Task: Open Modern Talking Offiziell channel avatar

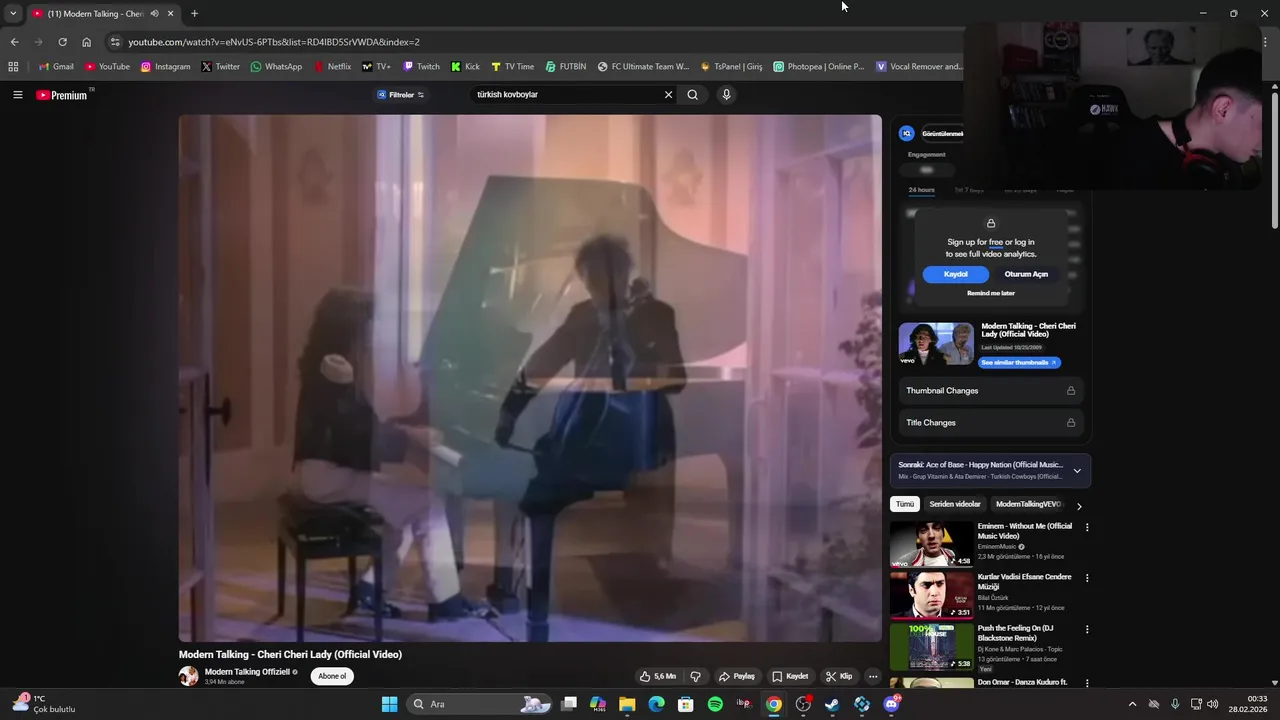Action: [188, 676]
